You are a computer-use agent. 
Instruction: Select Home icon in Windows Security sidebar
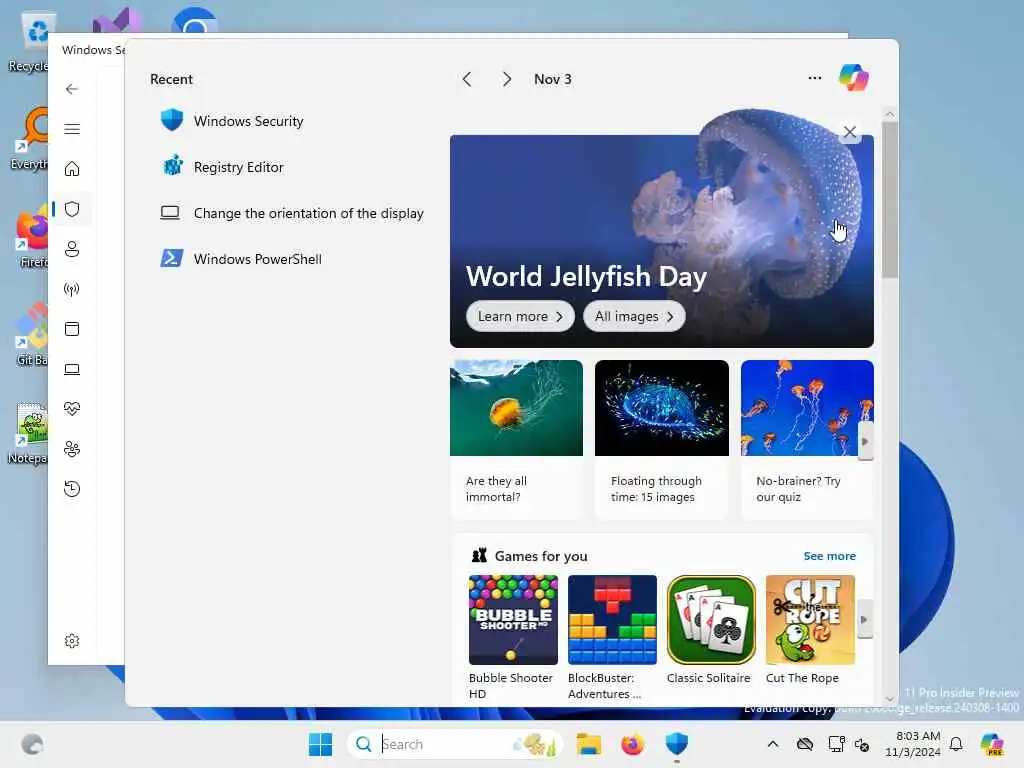tap(72, 168)
